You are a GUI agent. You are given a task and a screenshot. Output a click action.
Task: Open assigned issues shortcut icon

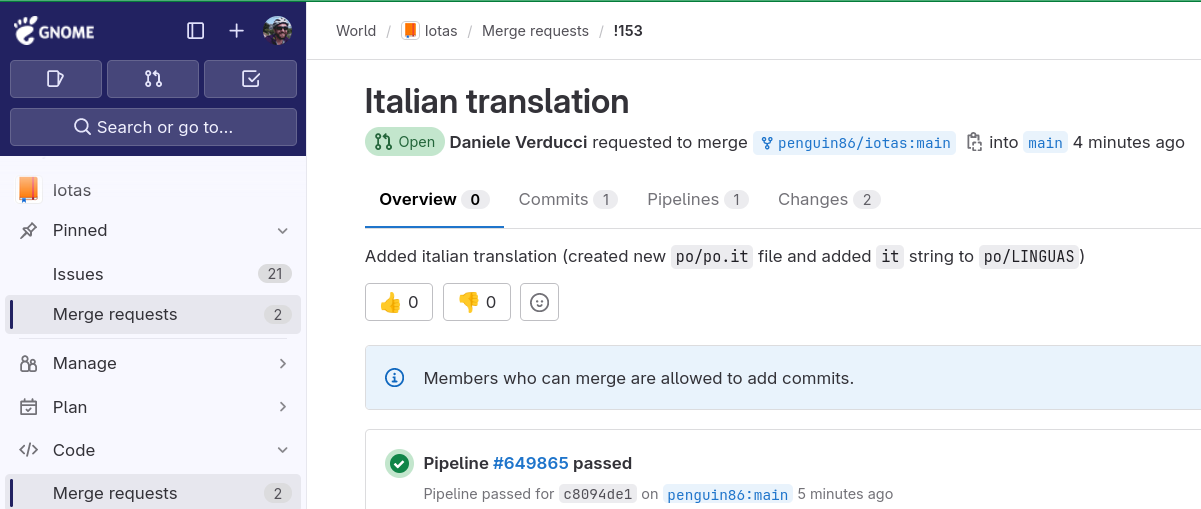pos(56,79)
